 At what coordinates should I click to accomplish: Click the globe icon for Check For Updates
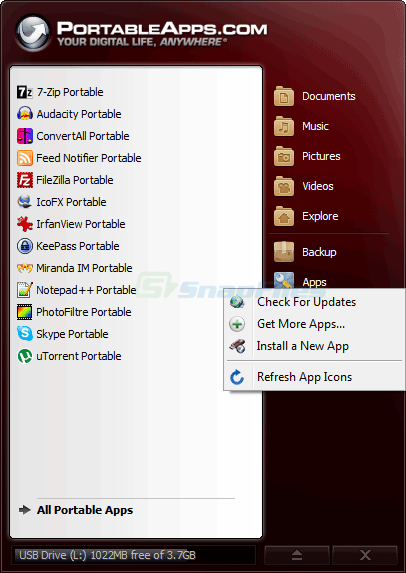click(237, 302)
